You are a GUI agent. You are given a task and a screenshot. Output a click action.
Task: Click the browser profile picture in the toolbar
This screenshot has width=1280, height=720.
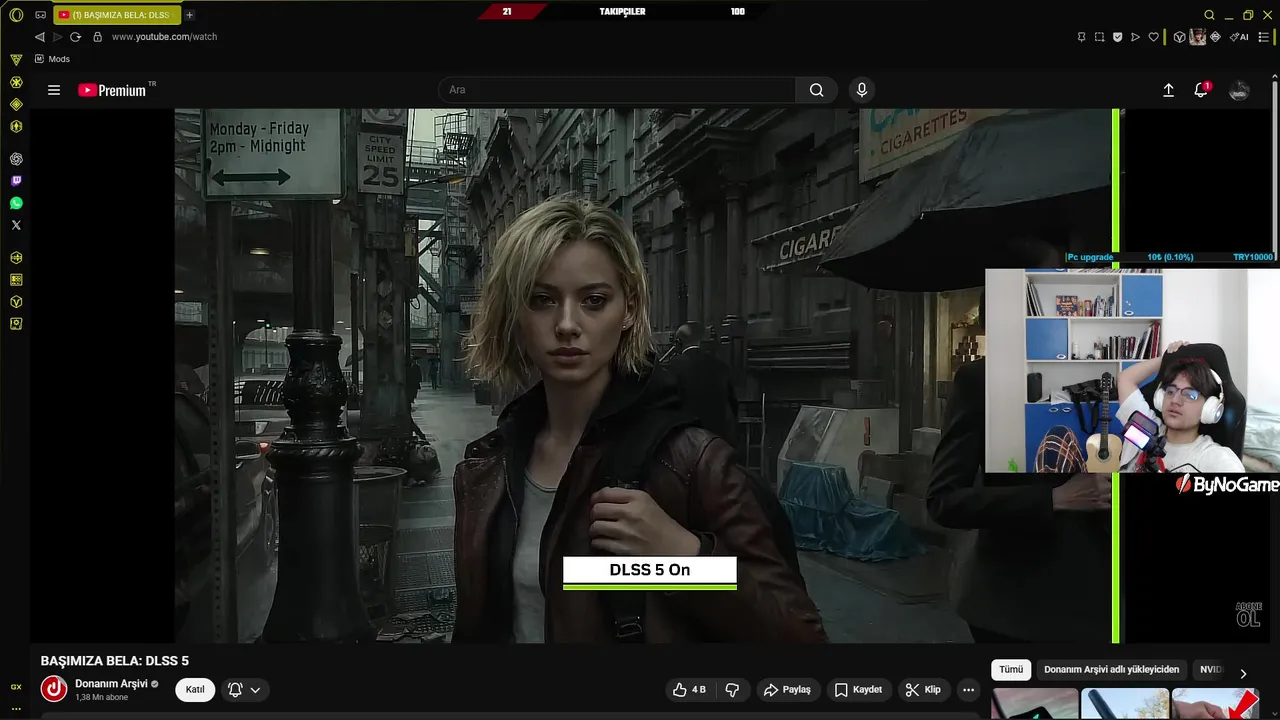pyautogui.click(x=1197, y=37)
